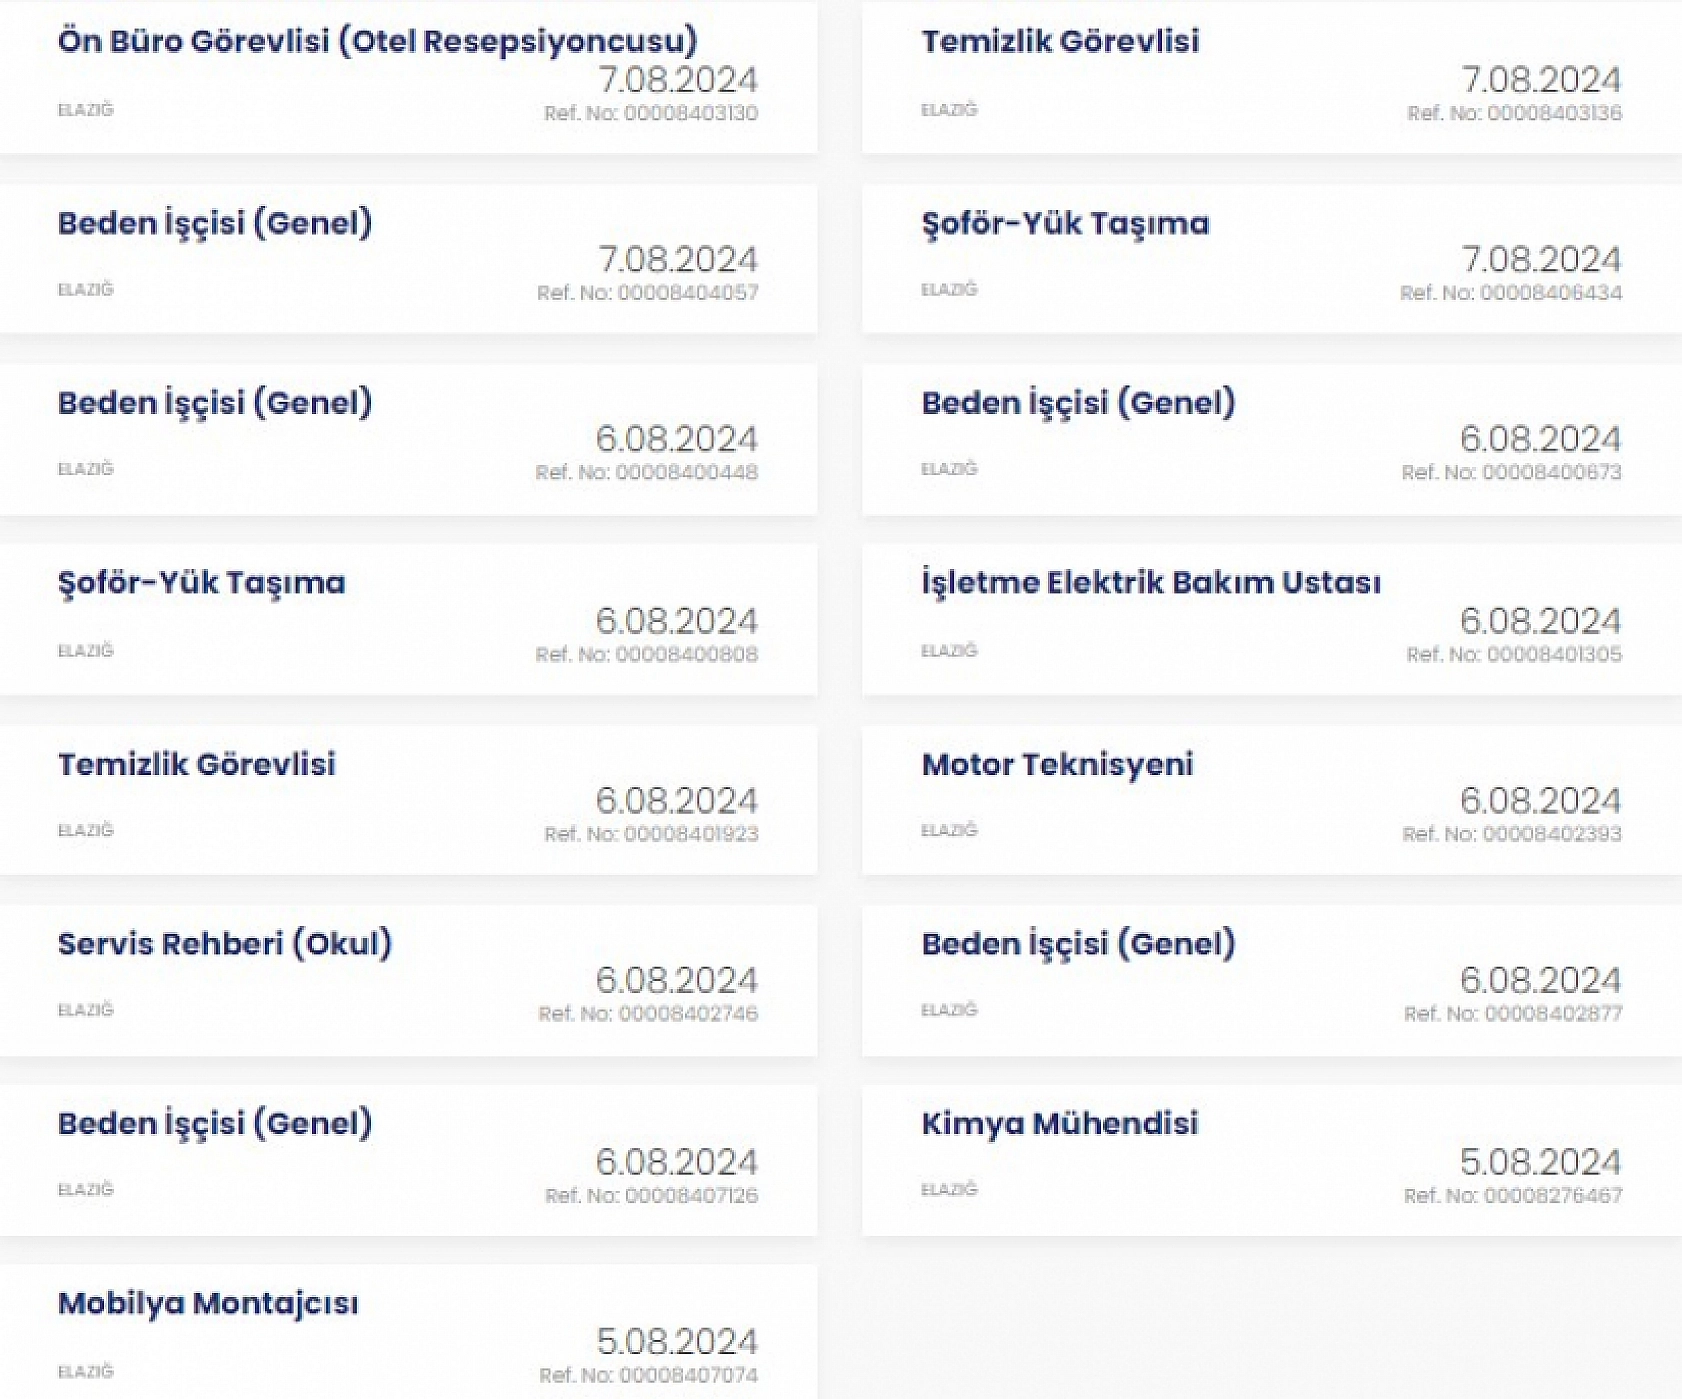
Task: View Beden İşçisi listing with Ref 00008400673
Action: coord(1078,403)
